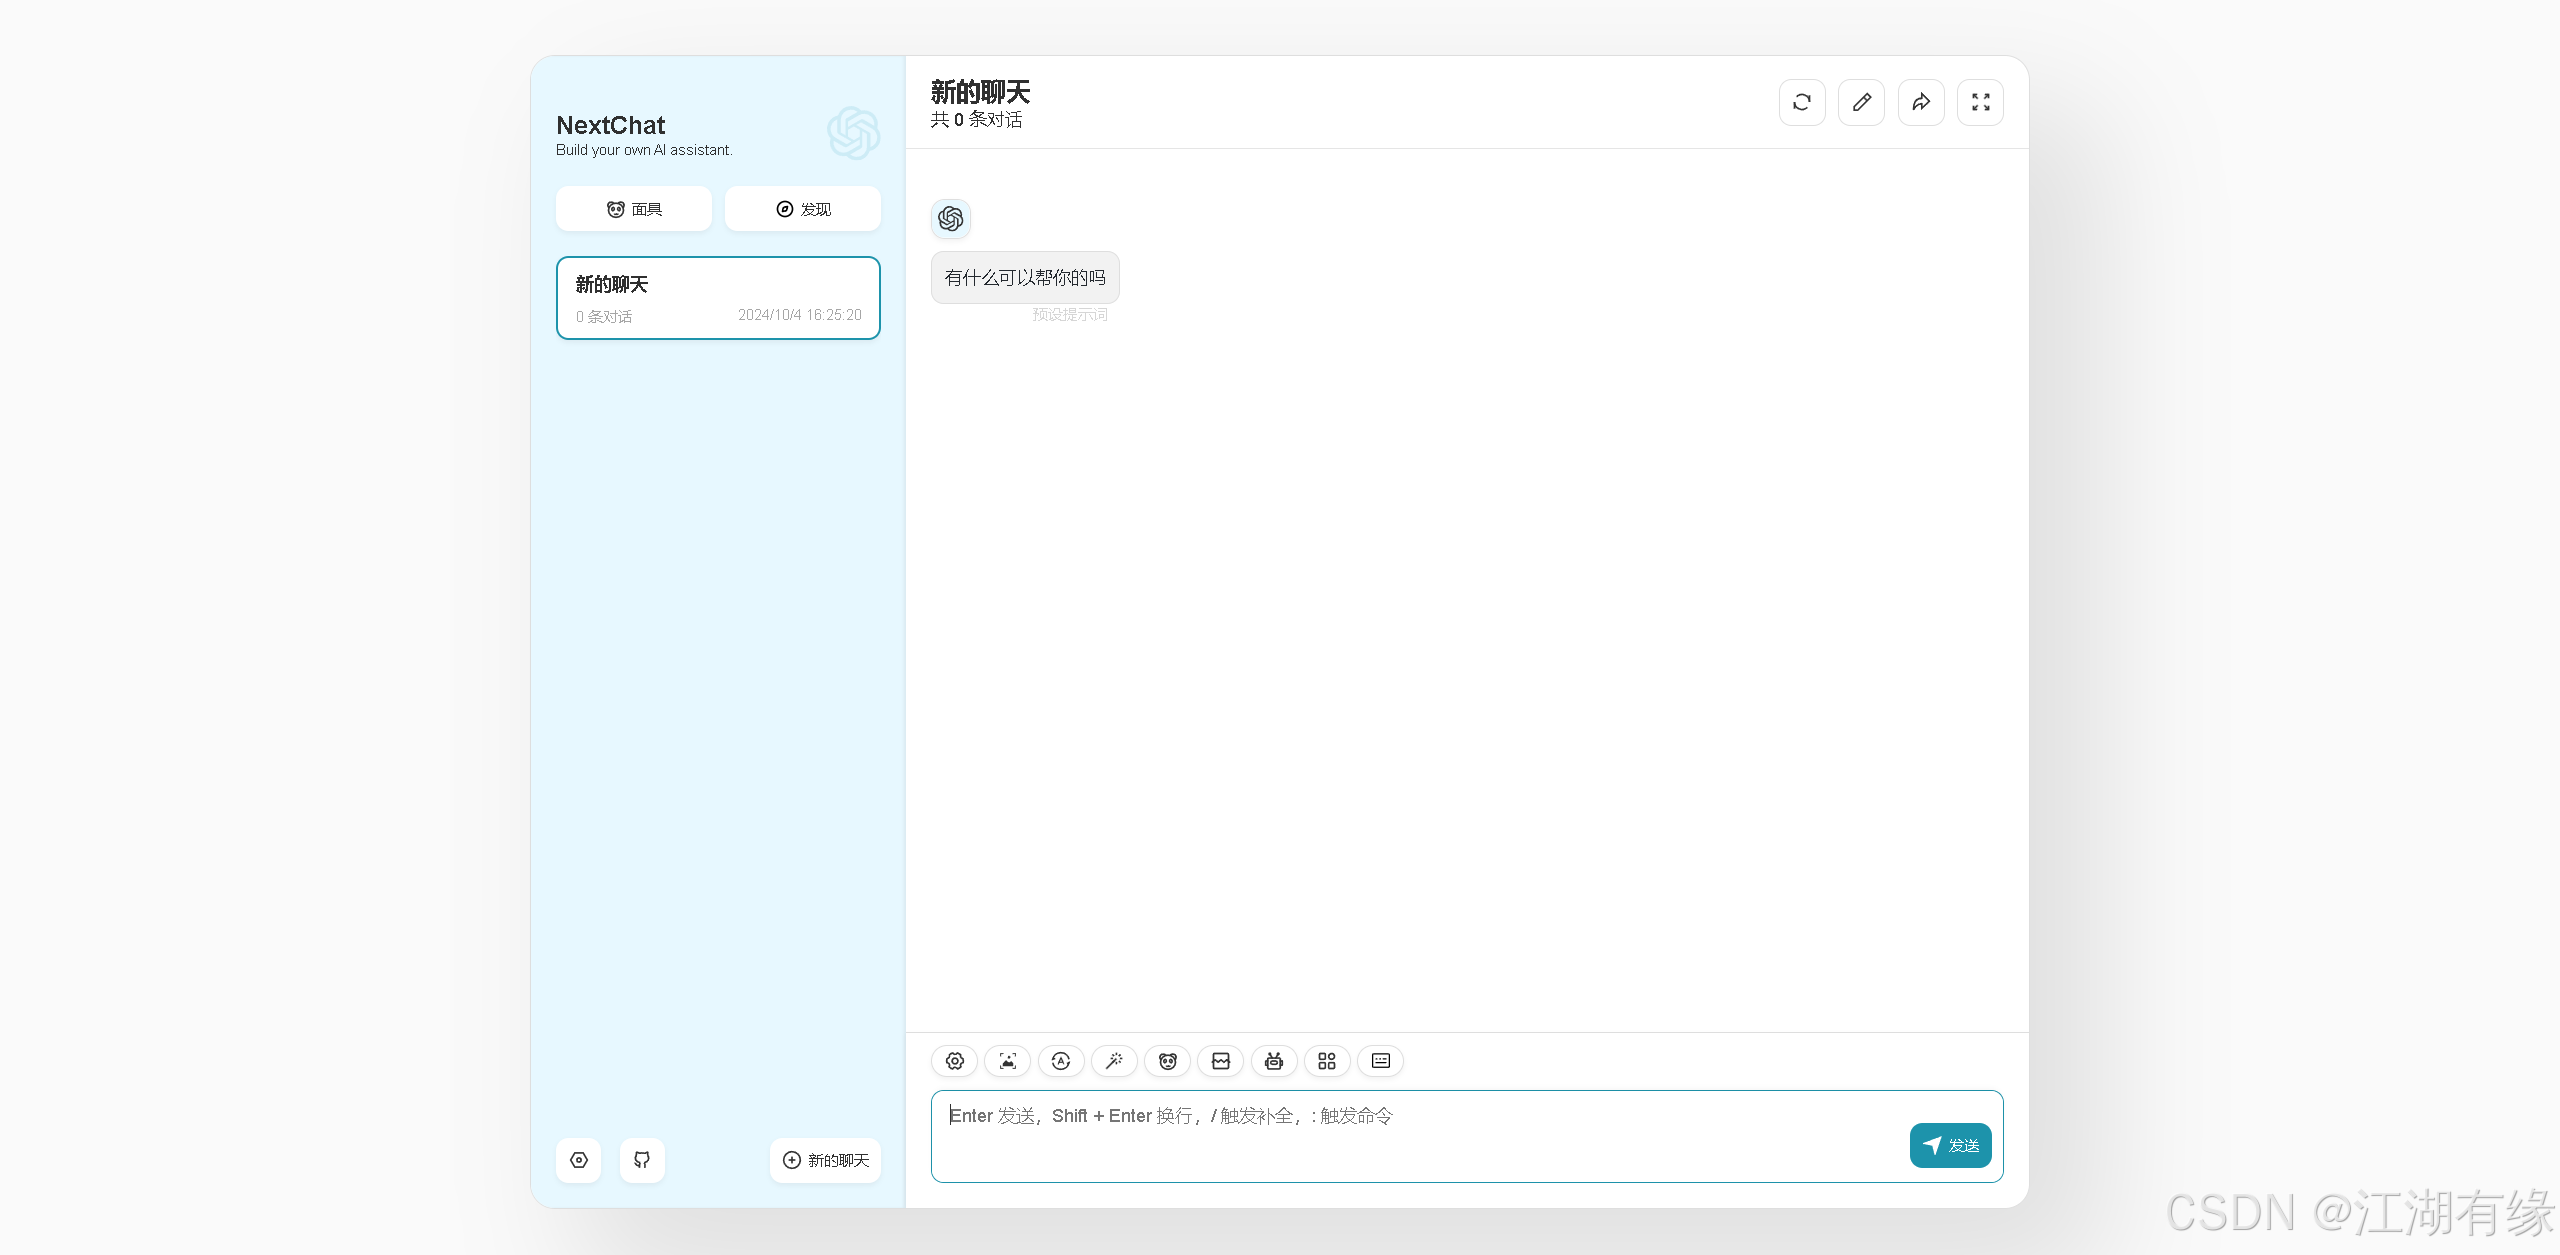Click the share arrow icon in header
The height and width of the screenshot is (1255, 2560).
(x=1921, y=102)
